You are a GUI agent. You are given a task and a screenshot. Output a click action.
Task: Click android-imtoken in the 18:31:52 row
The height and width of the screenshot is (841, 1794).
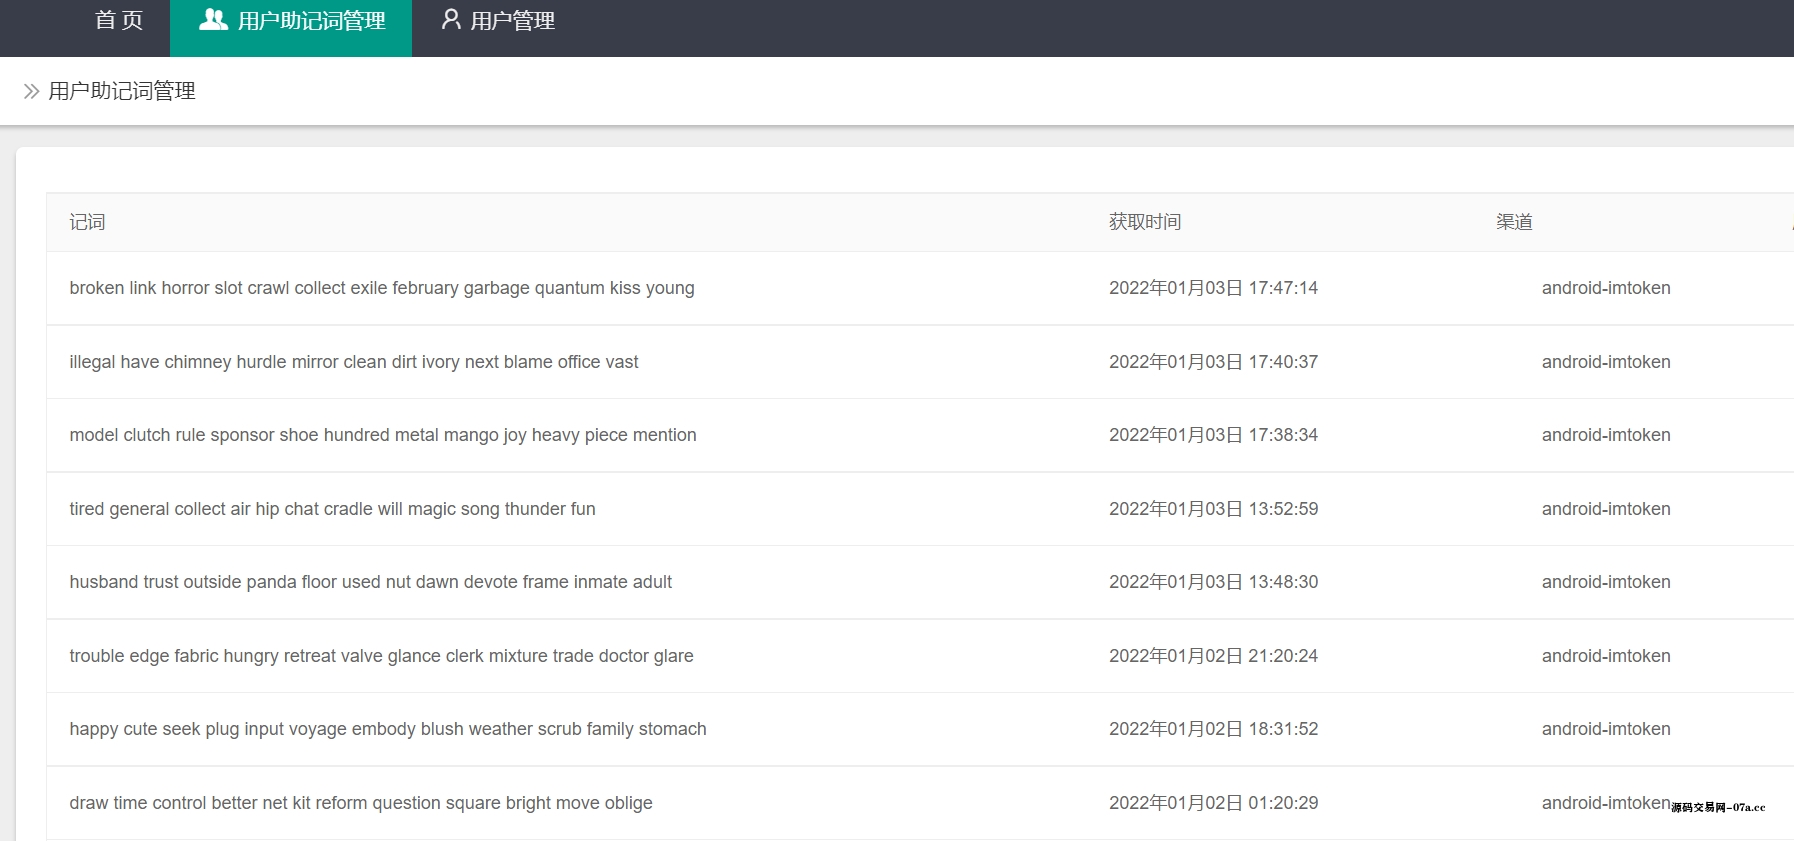(1605, 729)
